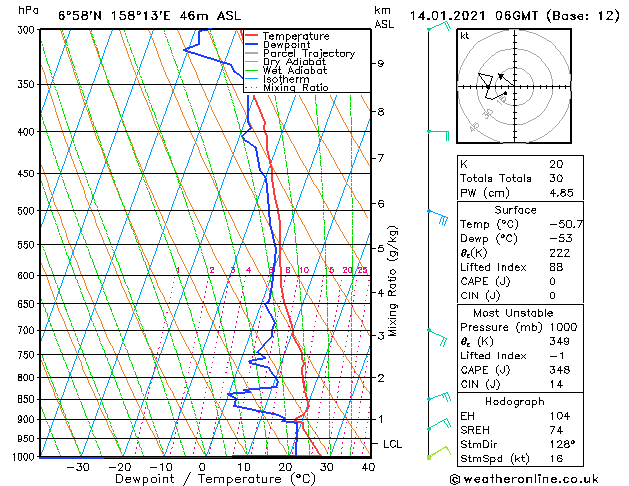Image resolution: width=629 pixels, height=486 pixels.
Task: Click the Totals Totals value 30
Action: coord(556,178)
